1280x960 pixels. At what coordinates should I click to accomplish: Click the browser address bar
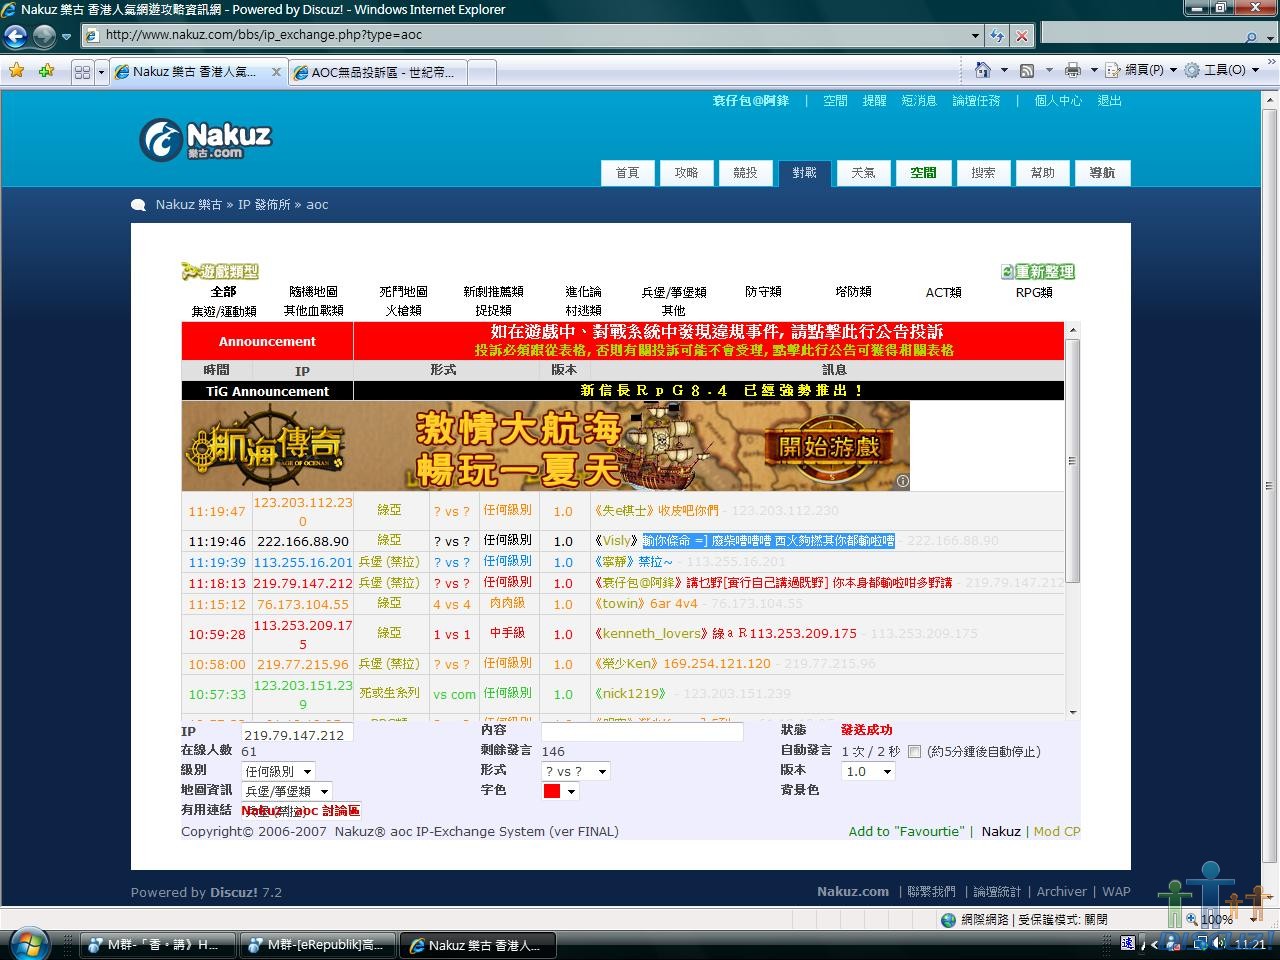[x=535, y=35]
